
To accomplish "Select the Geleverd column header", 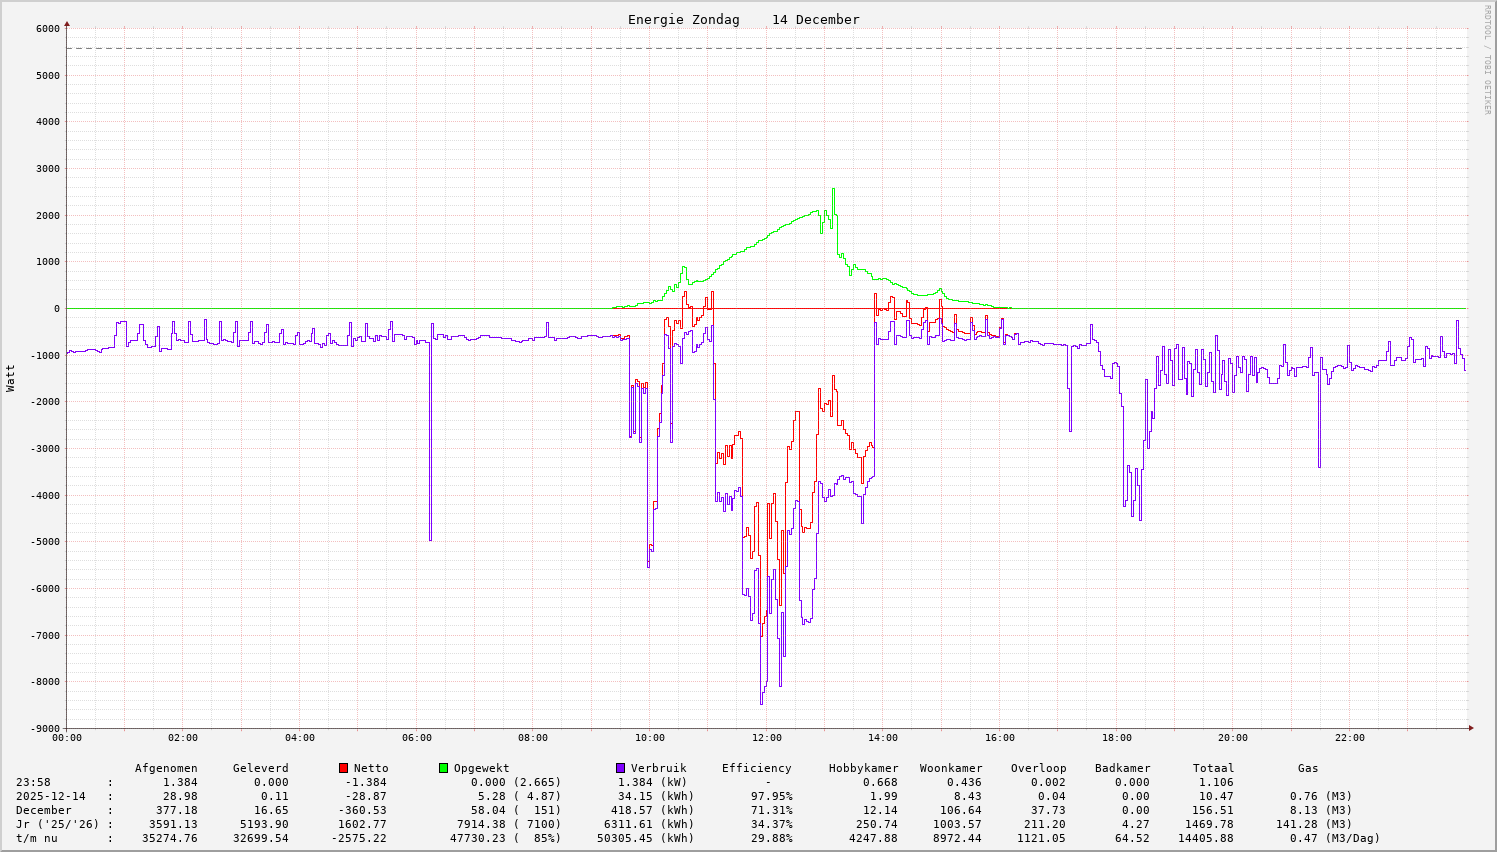I will click(260, 769).
